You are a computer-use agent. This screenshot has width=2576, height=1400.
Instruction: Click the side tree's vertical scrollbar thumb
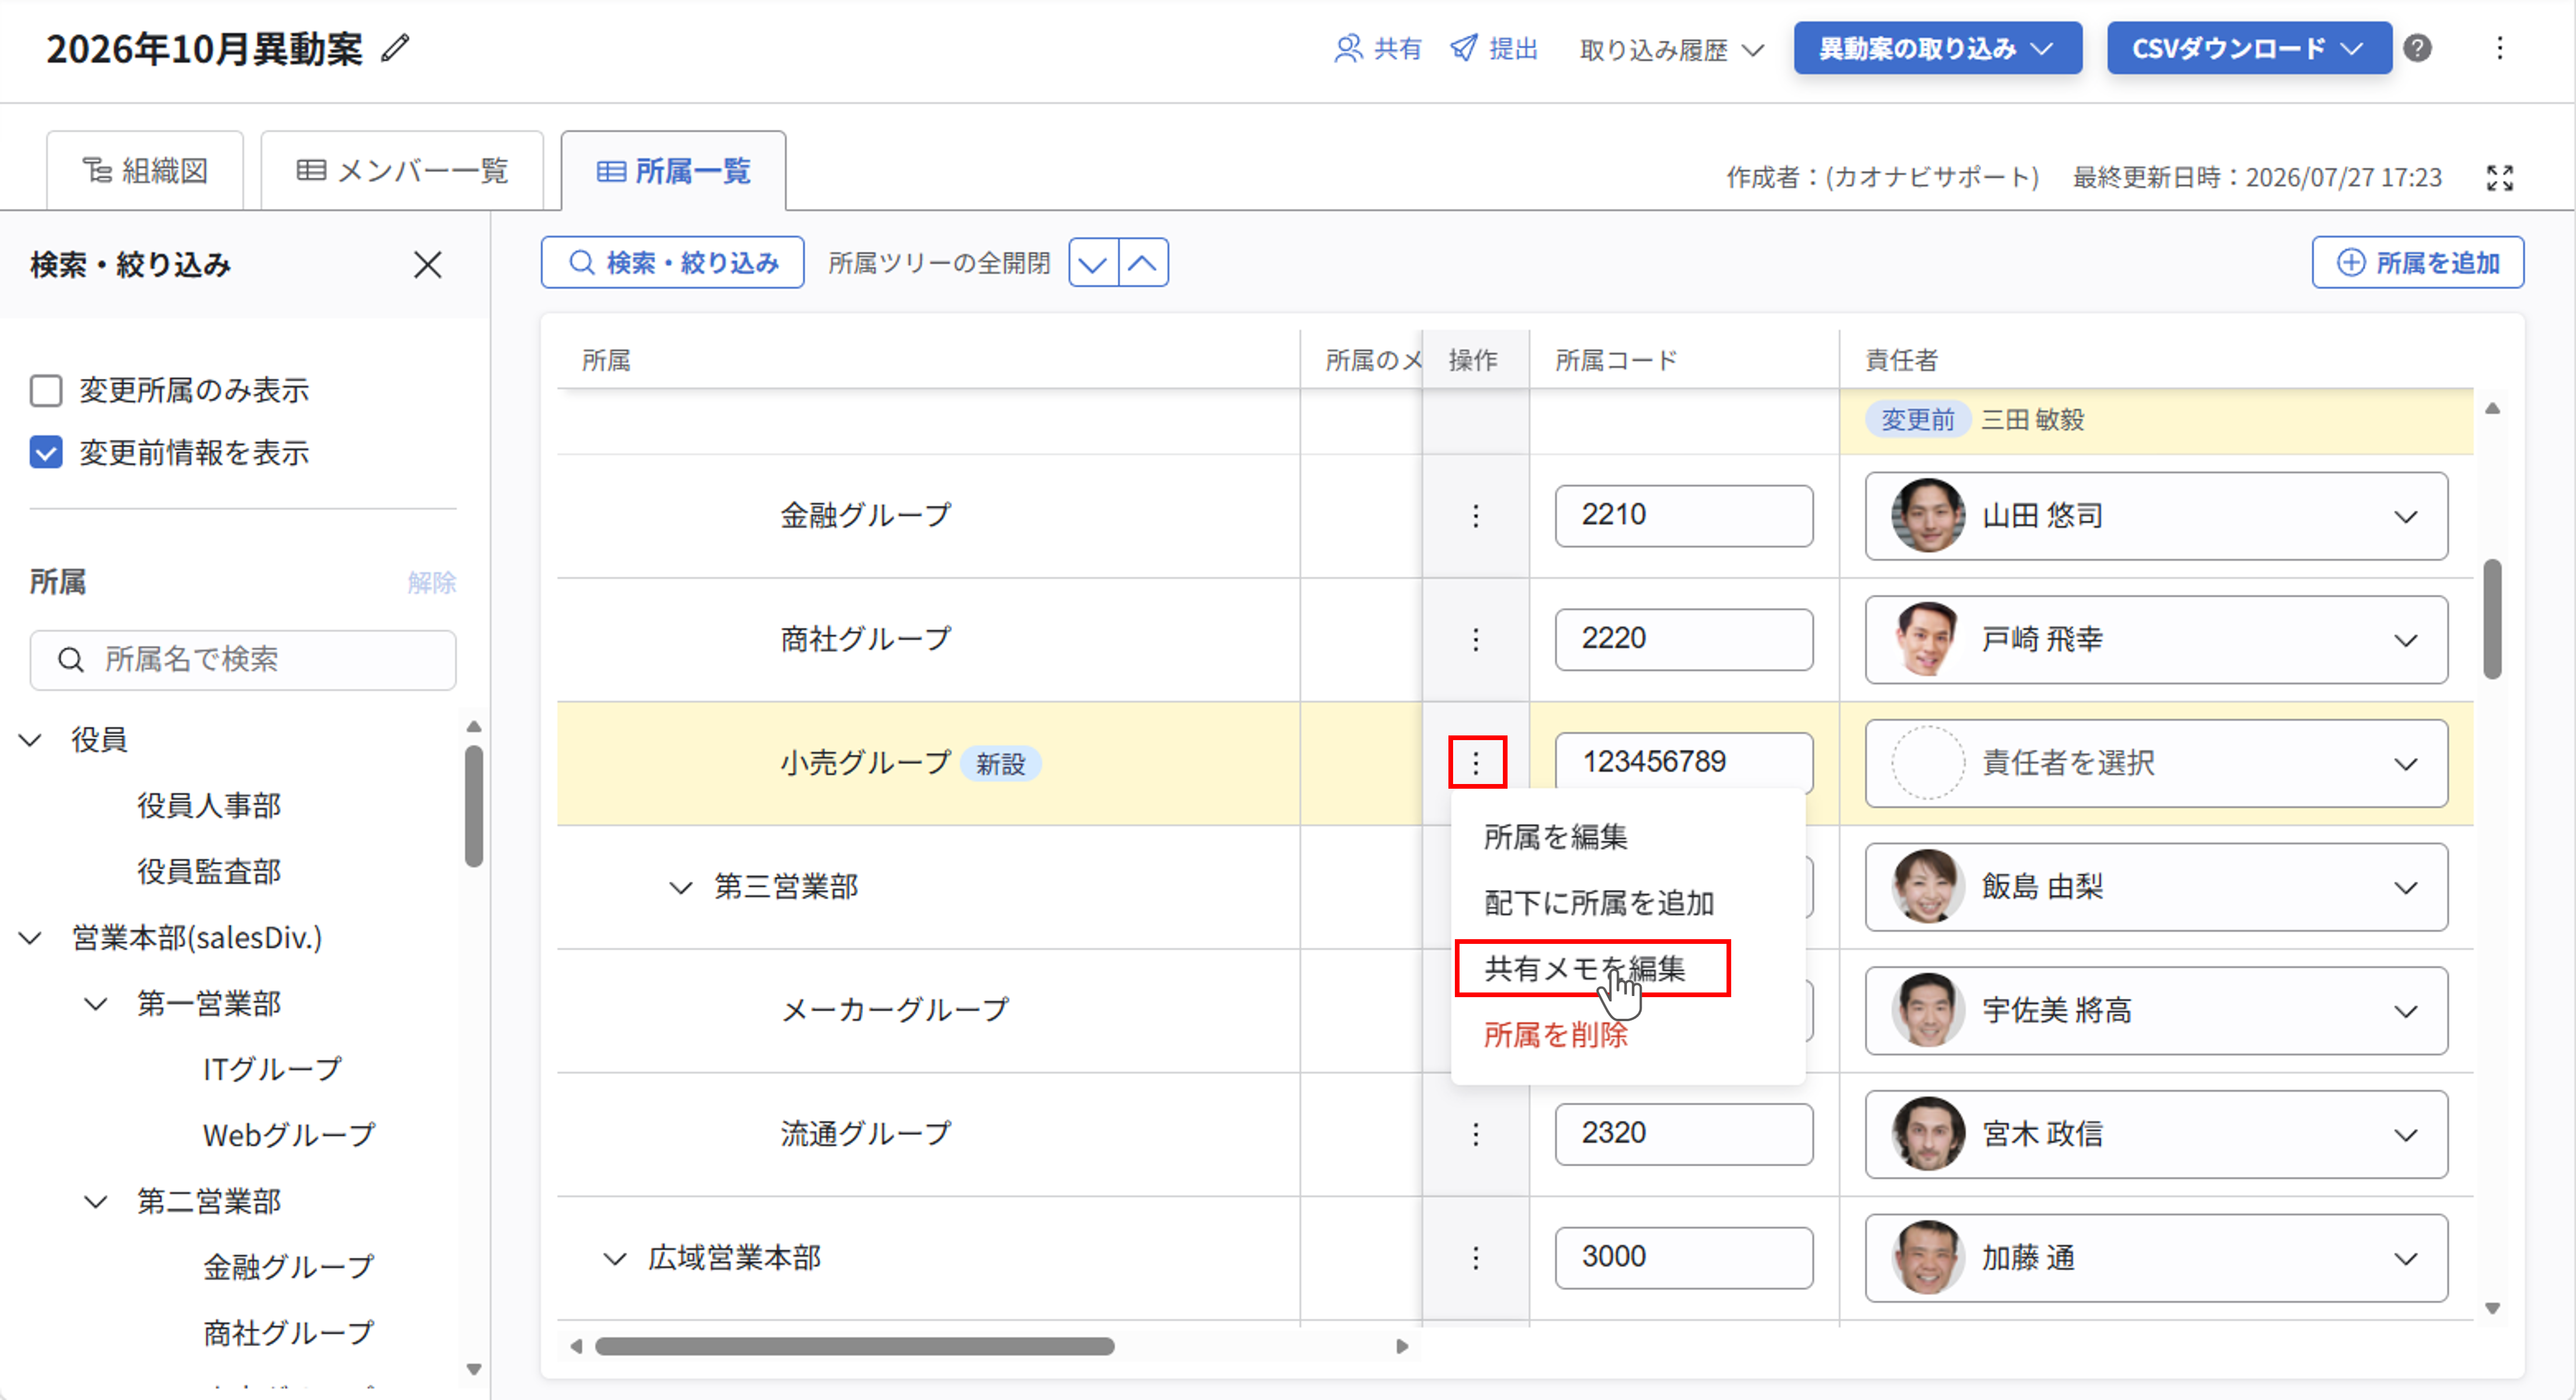pyautogui.click(x=474, y=806)
